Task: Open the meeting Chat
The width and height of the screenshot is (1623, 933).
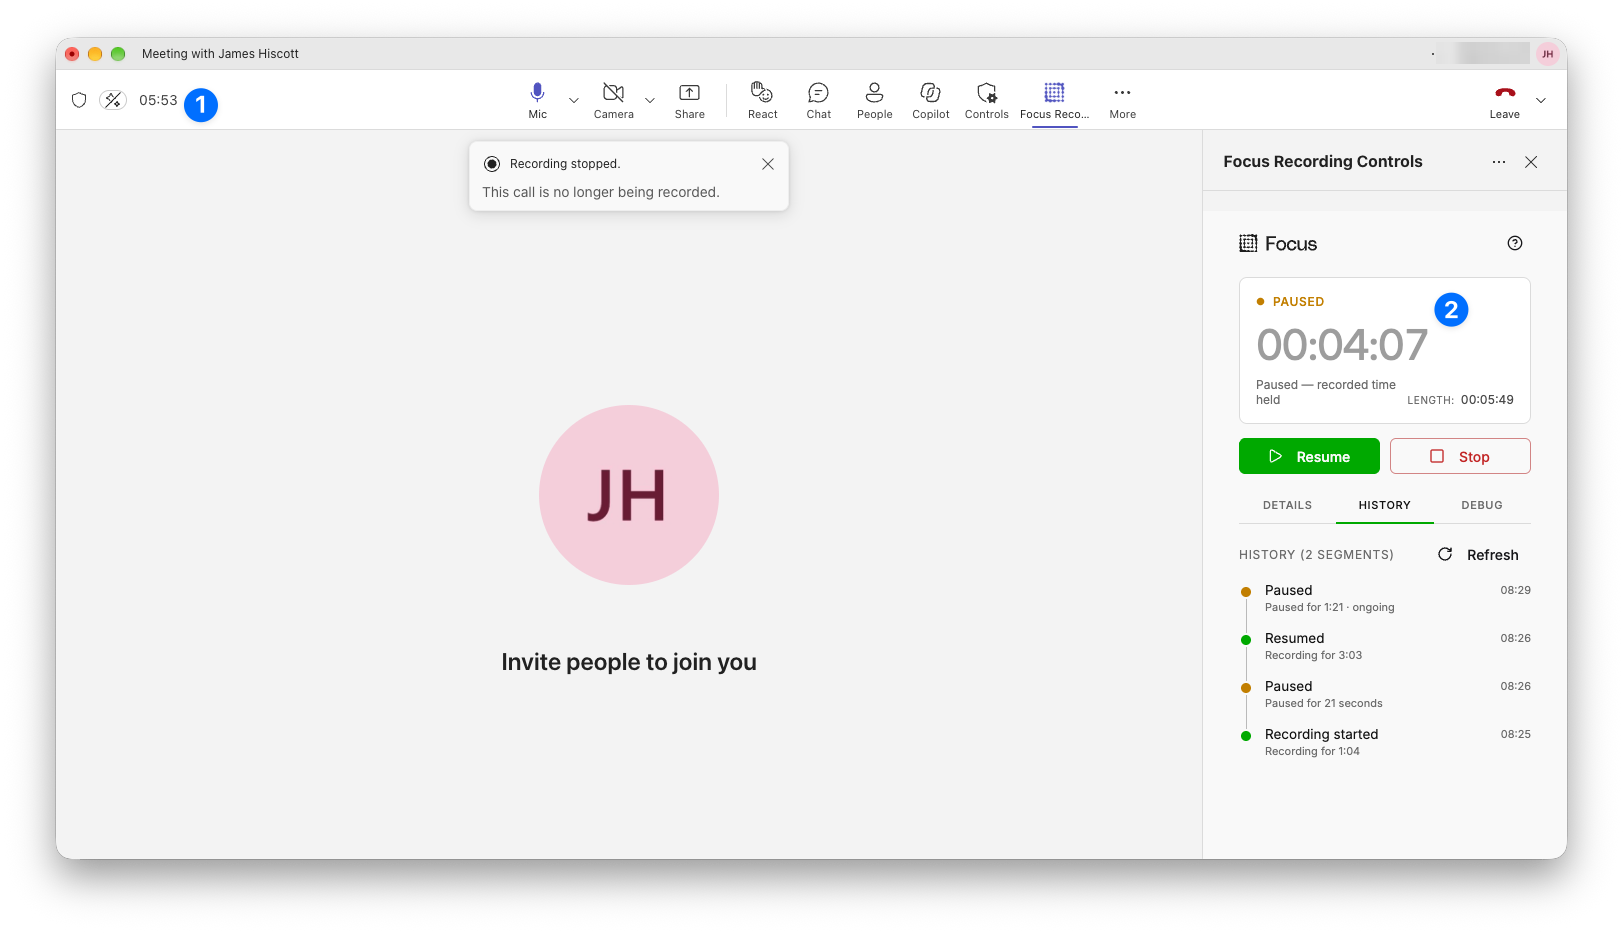Action: tap(818, 100)
